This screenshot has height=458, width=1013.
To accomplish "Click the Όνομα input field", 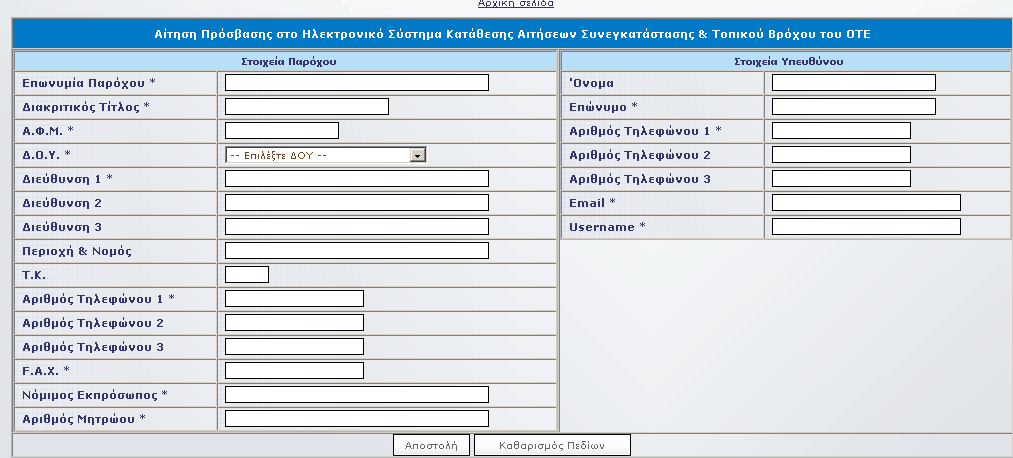I will point(853,83).
